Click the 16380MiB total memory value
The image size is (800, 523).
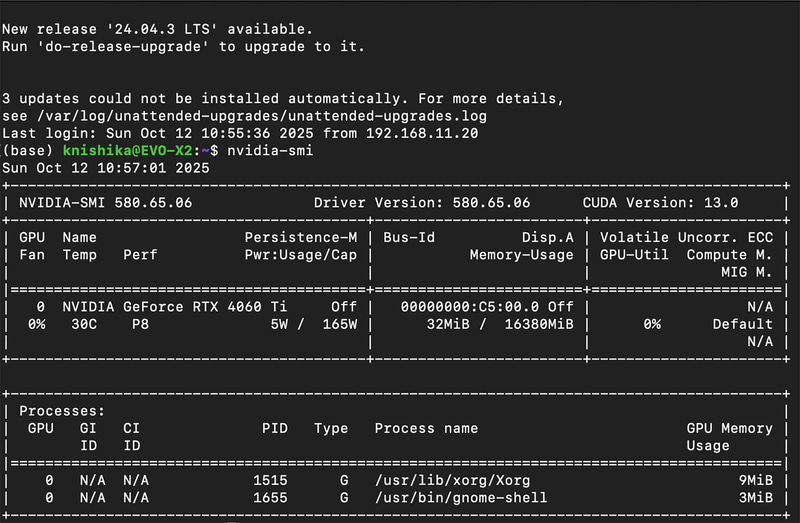point(539,324)
